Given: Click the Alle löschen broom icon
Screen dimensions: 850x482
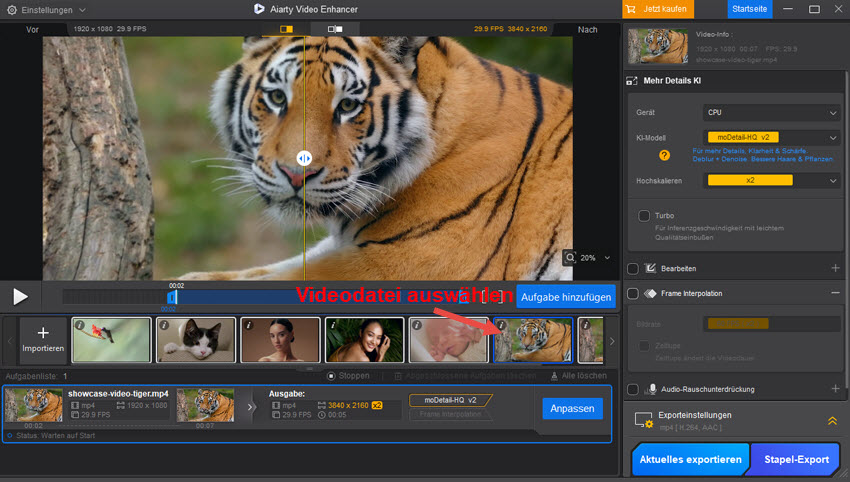Looking at the screenshot, I should coord(554,376).
